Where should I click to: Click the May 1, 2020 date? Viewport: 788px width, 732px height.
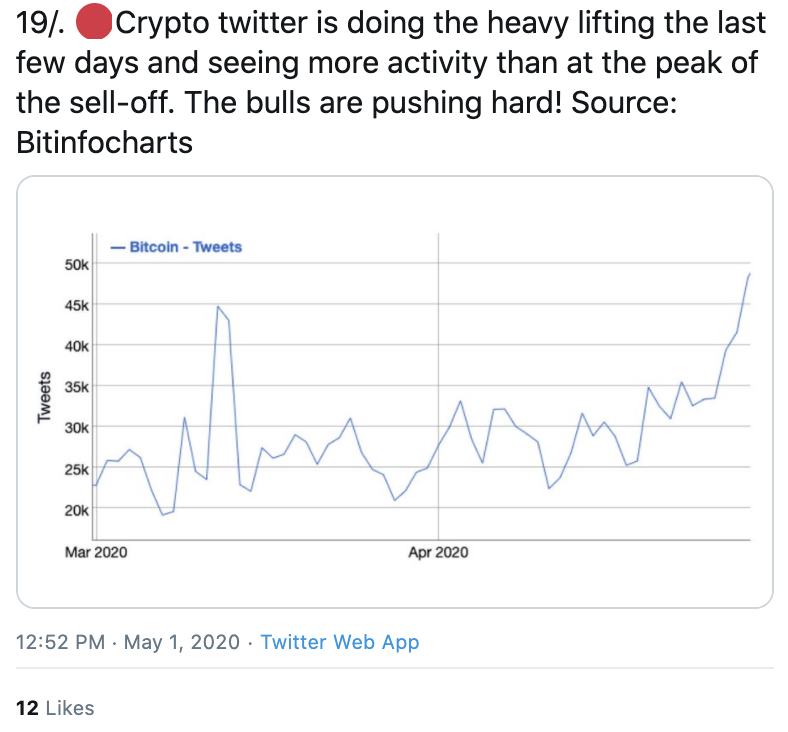(182, 642)
